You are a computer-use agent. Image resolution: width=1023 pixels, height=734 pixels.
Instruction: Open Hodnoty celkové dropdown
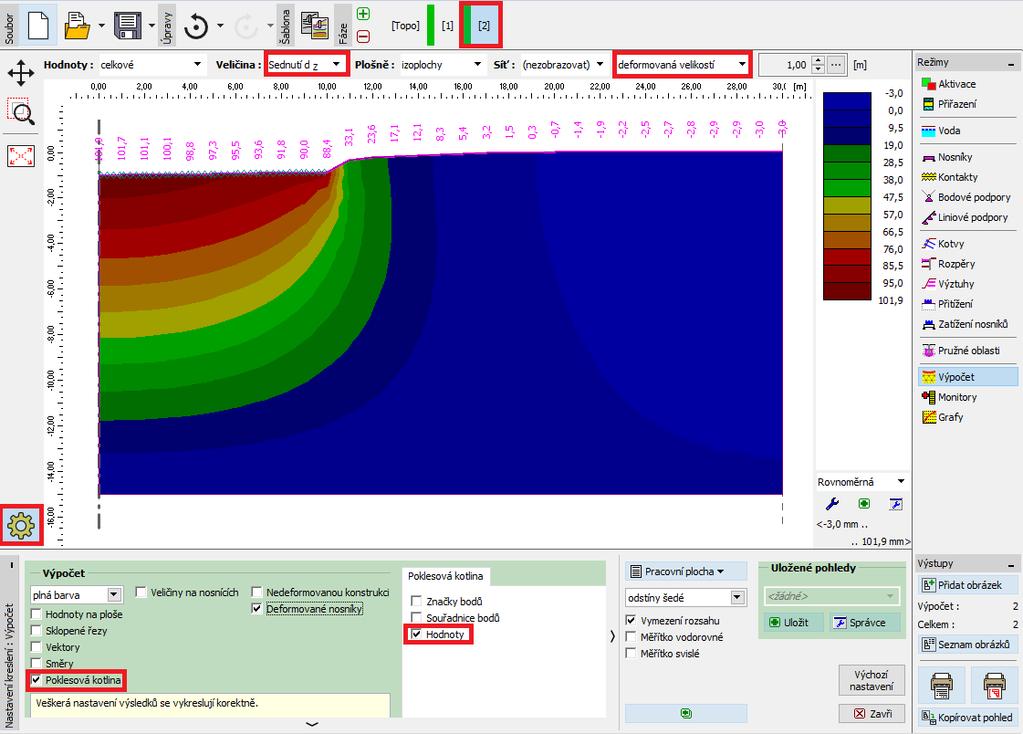151,65
